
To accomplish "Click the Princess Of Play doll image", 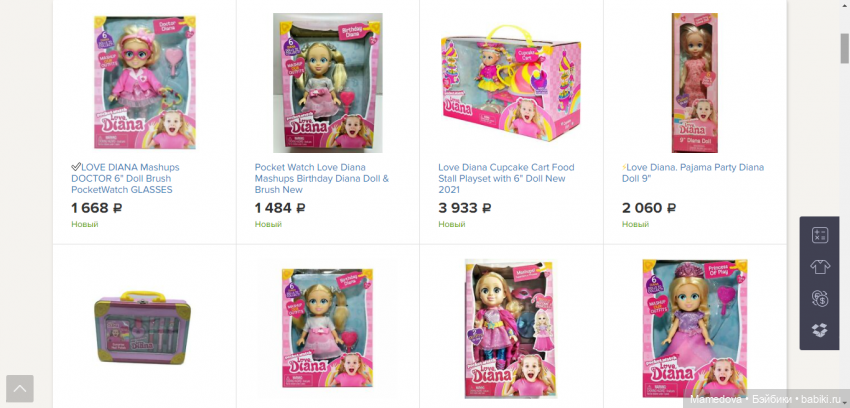I will click(x=695, y=328).
